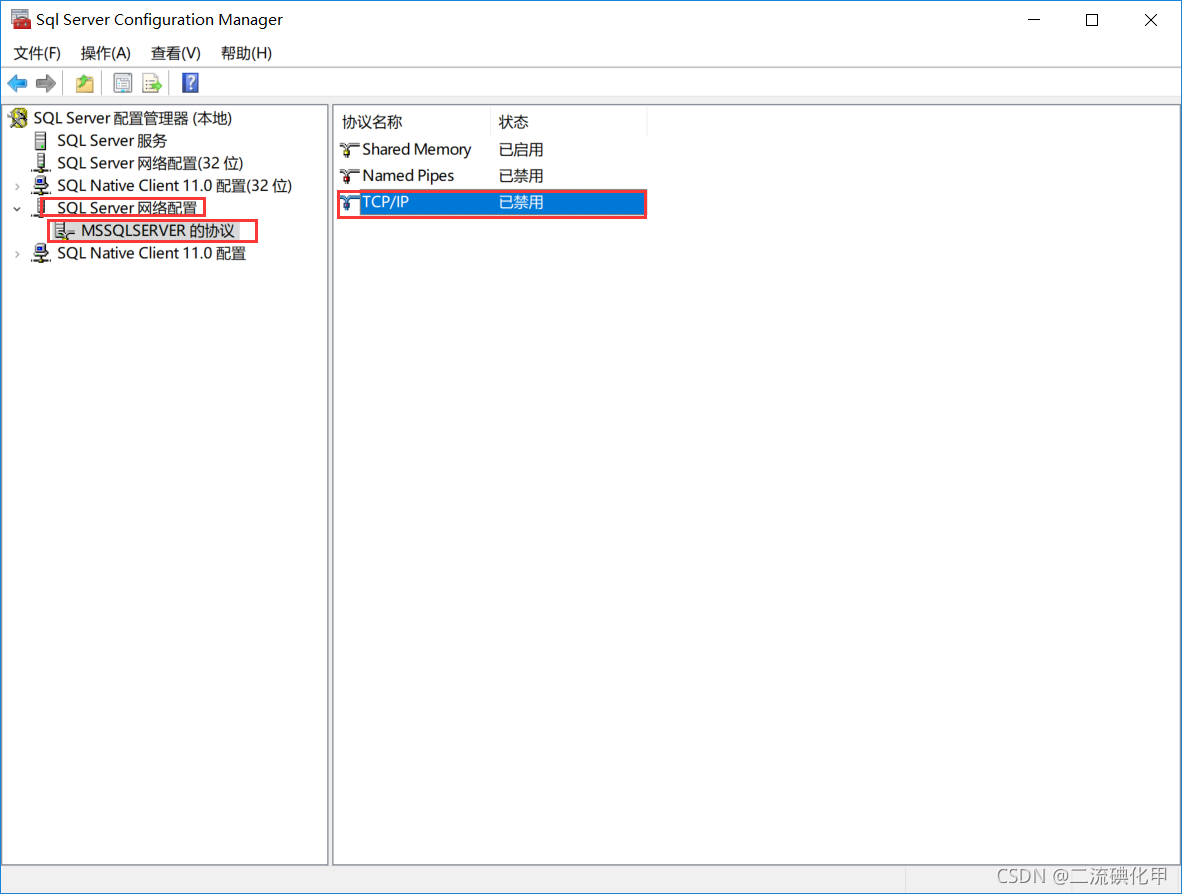Close the Sql Server Configuration Manager window

tap(1150, 20)
